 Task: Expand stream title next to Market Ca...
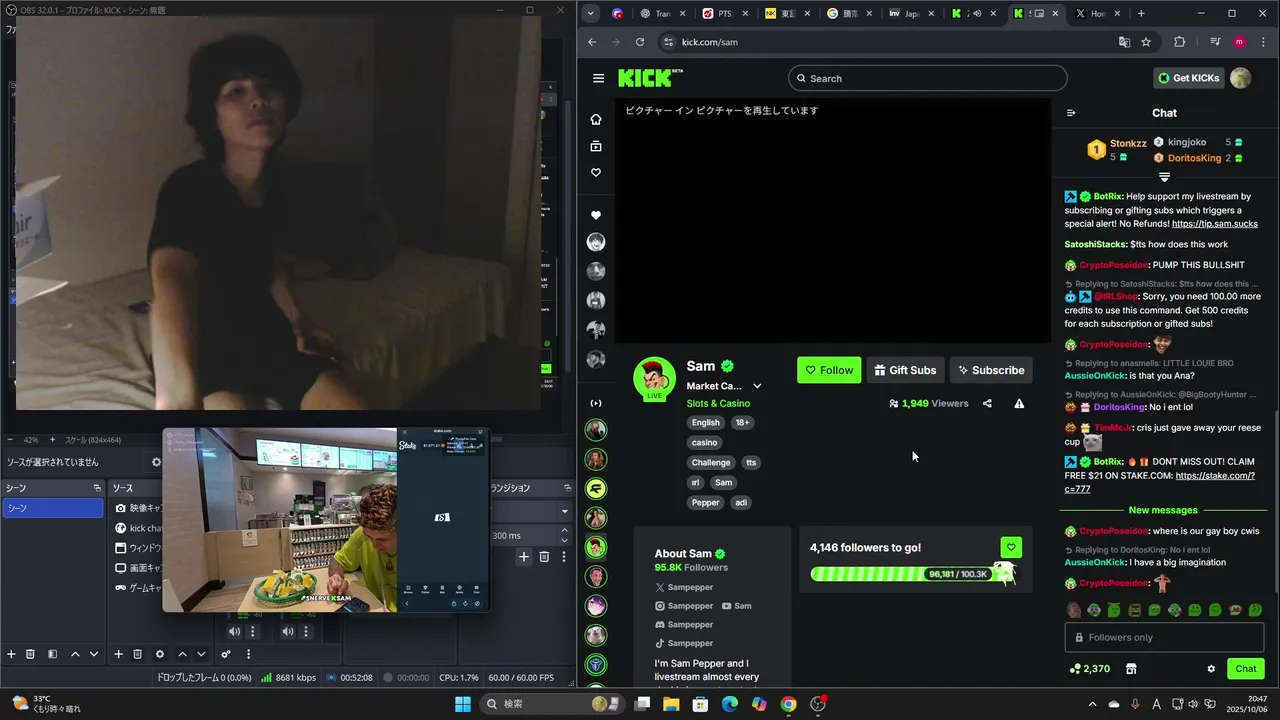point(757,386)
